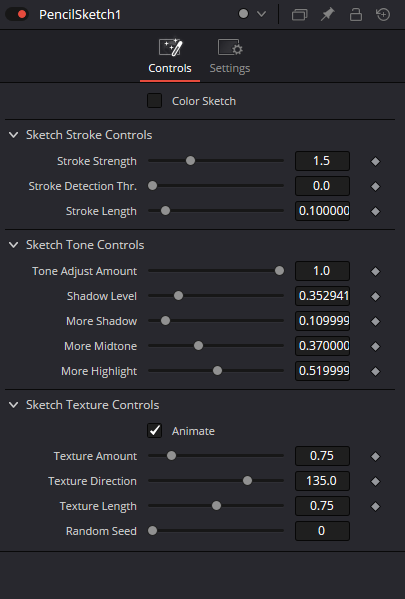The width and height of the screenshot is (405, 599).
Task: Click the Tone Adjust Amount value field
Action: (x=322, y=271)
